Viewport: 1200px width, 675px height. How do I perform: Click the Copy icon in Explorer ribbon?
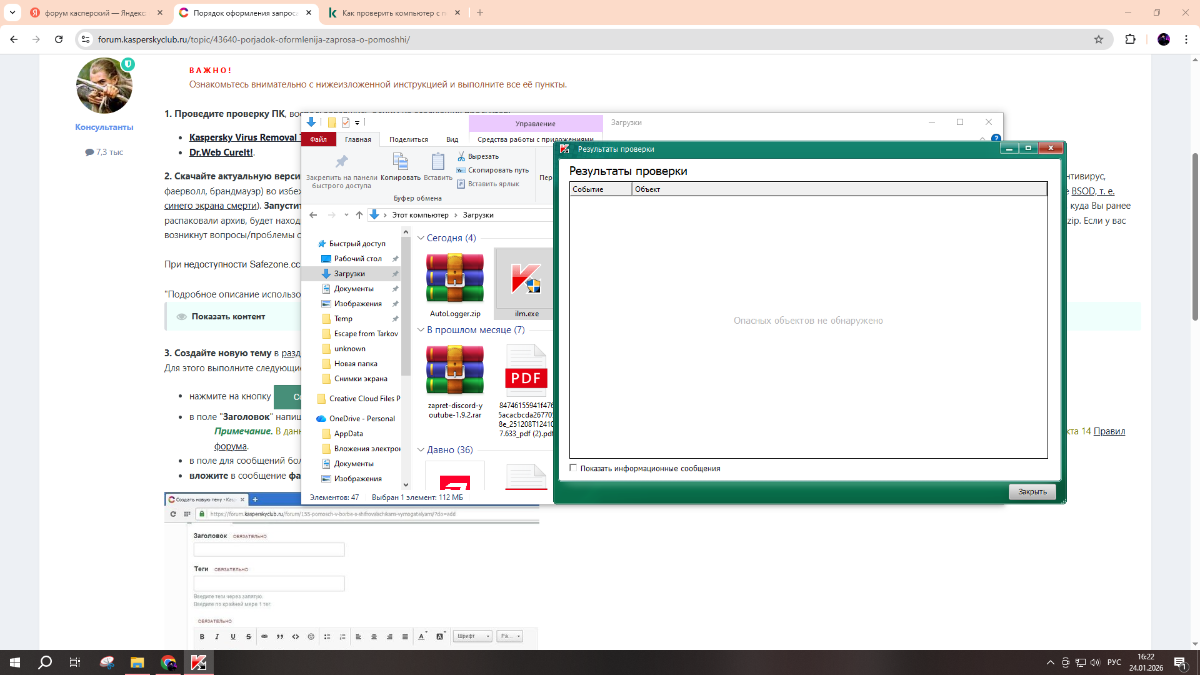tap(400, 162)
